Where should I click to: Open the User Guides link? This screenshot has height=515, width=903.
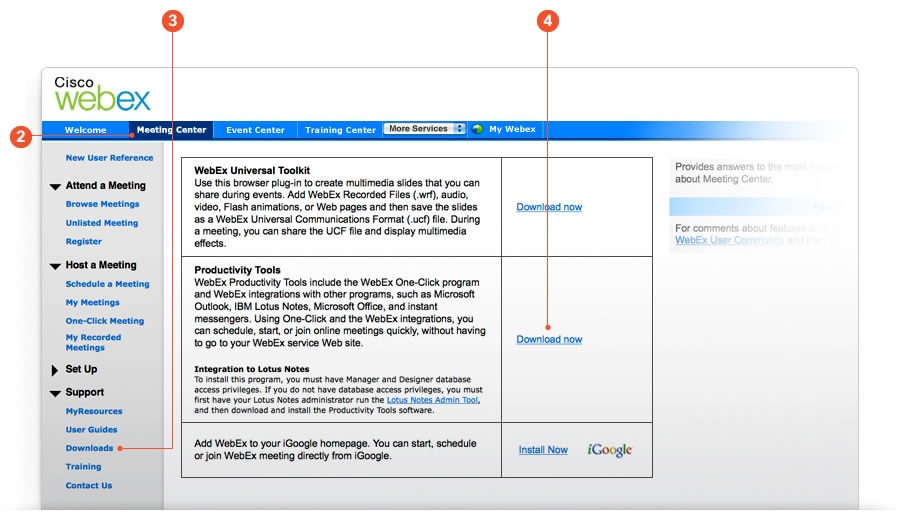92,430
